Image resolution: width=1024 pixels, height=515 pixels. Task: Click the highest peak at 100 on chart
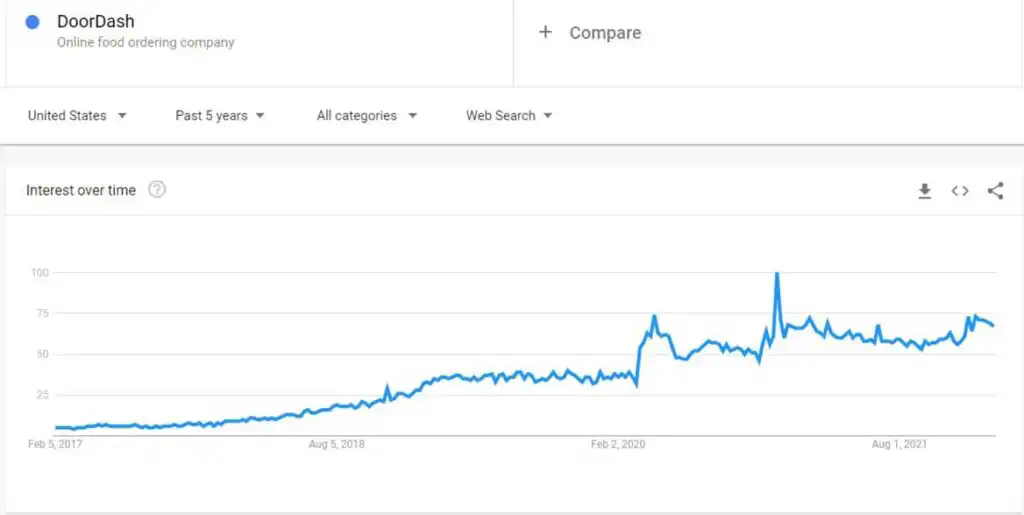776,273
